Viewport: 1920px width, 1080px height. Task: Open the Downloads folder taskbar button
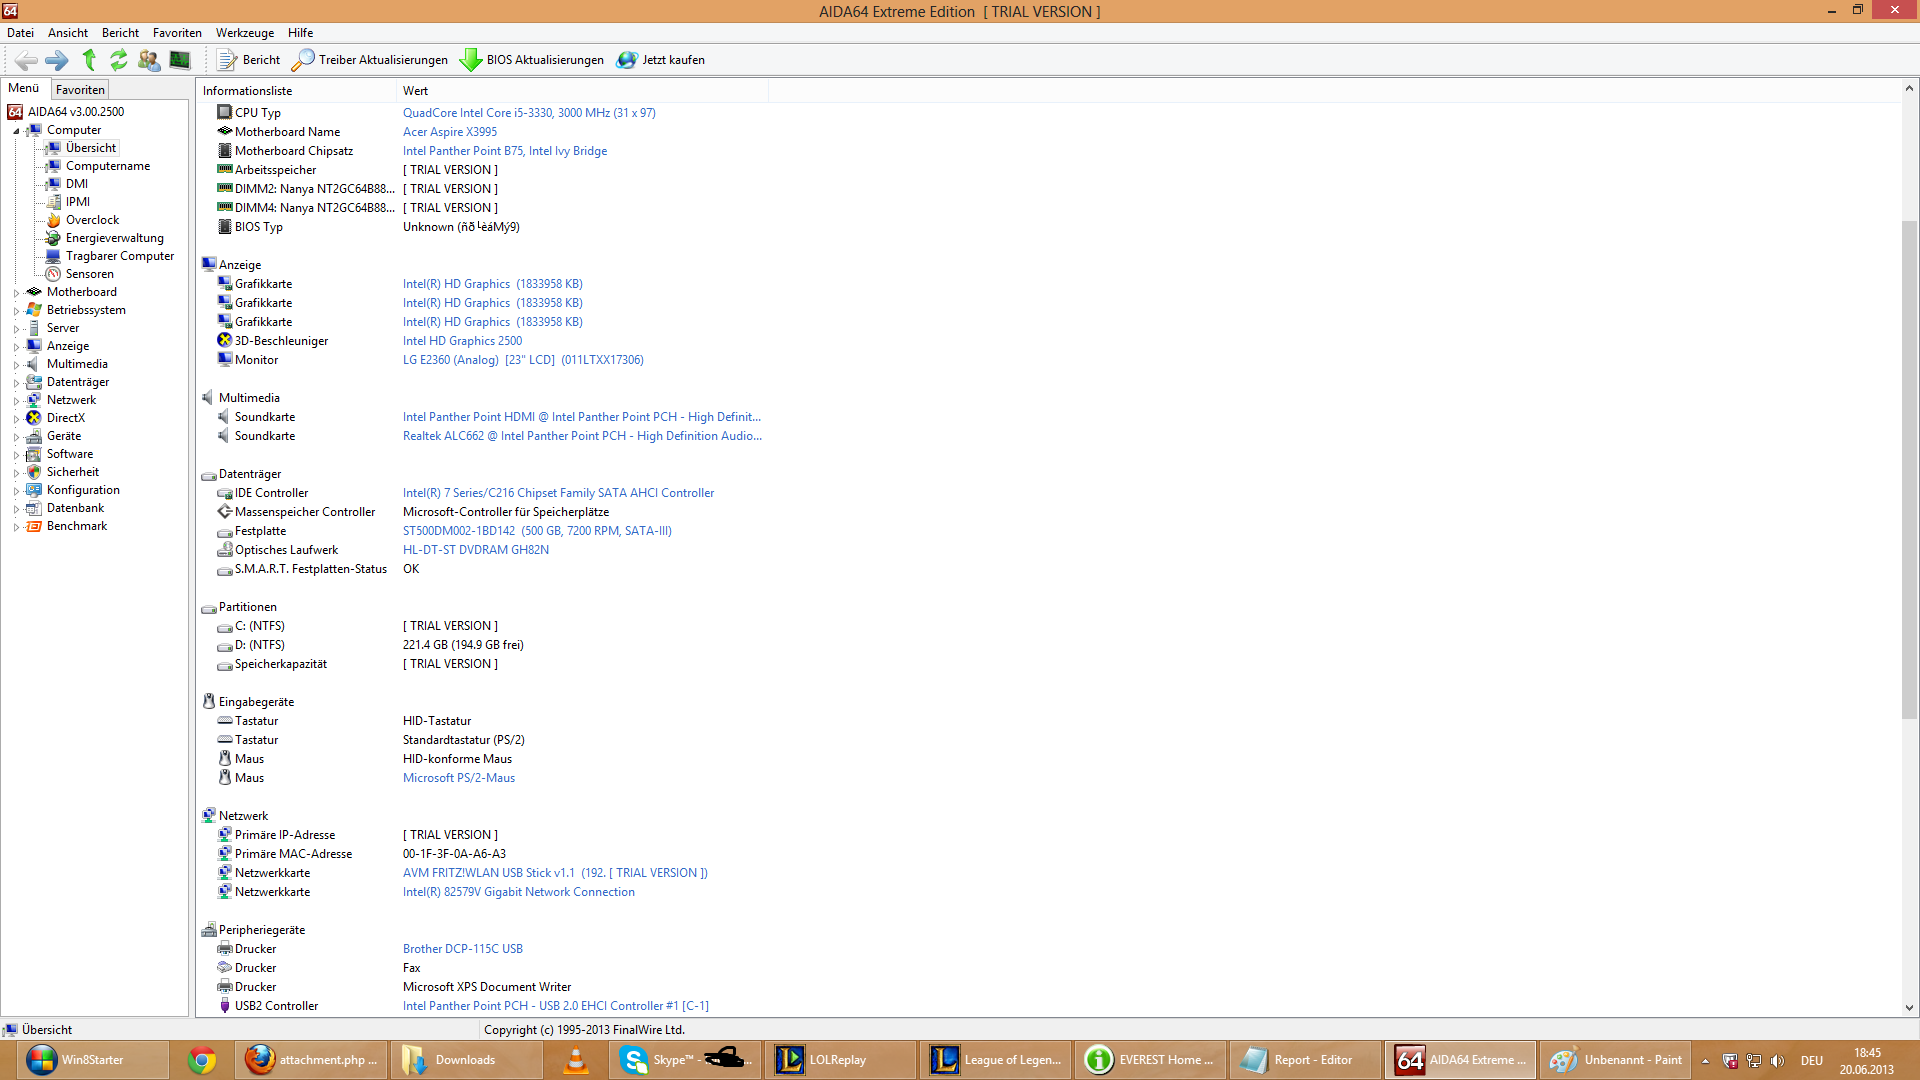click(466, 1060)
